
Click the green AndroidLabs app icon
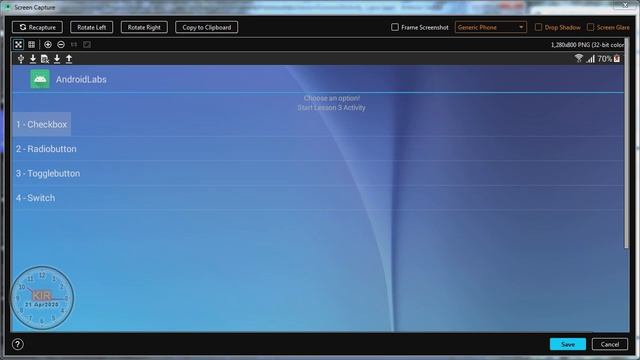click(40, 79)
